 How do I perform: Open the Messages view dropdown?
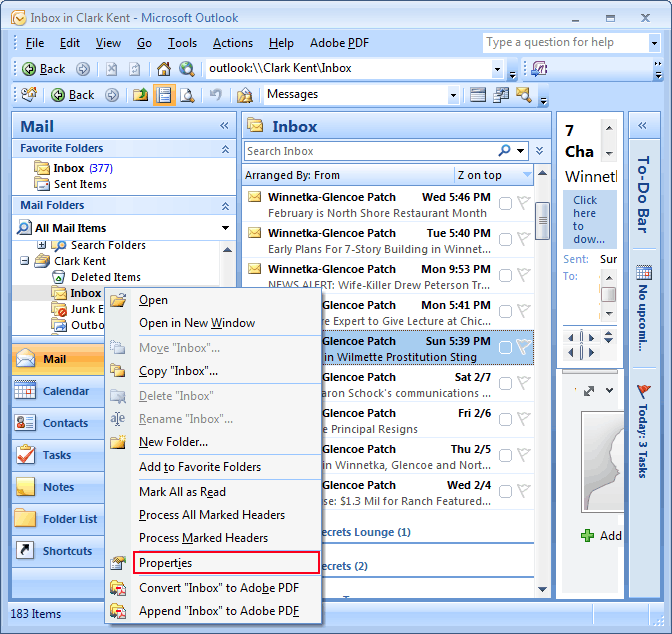(453, 95)
